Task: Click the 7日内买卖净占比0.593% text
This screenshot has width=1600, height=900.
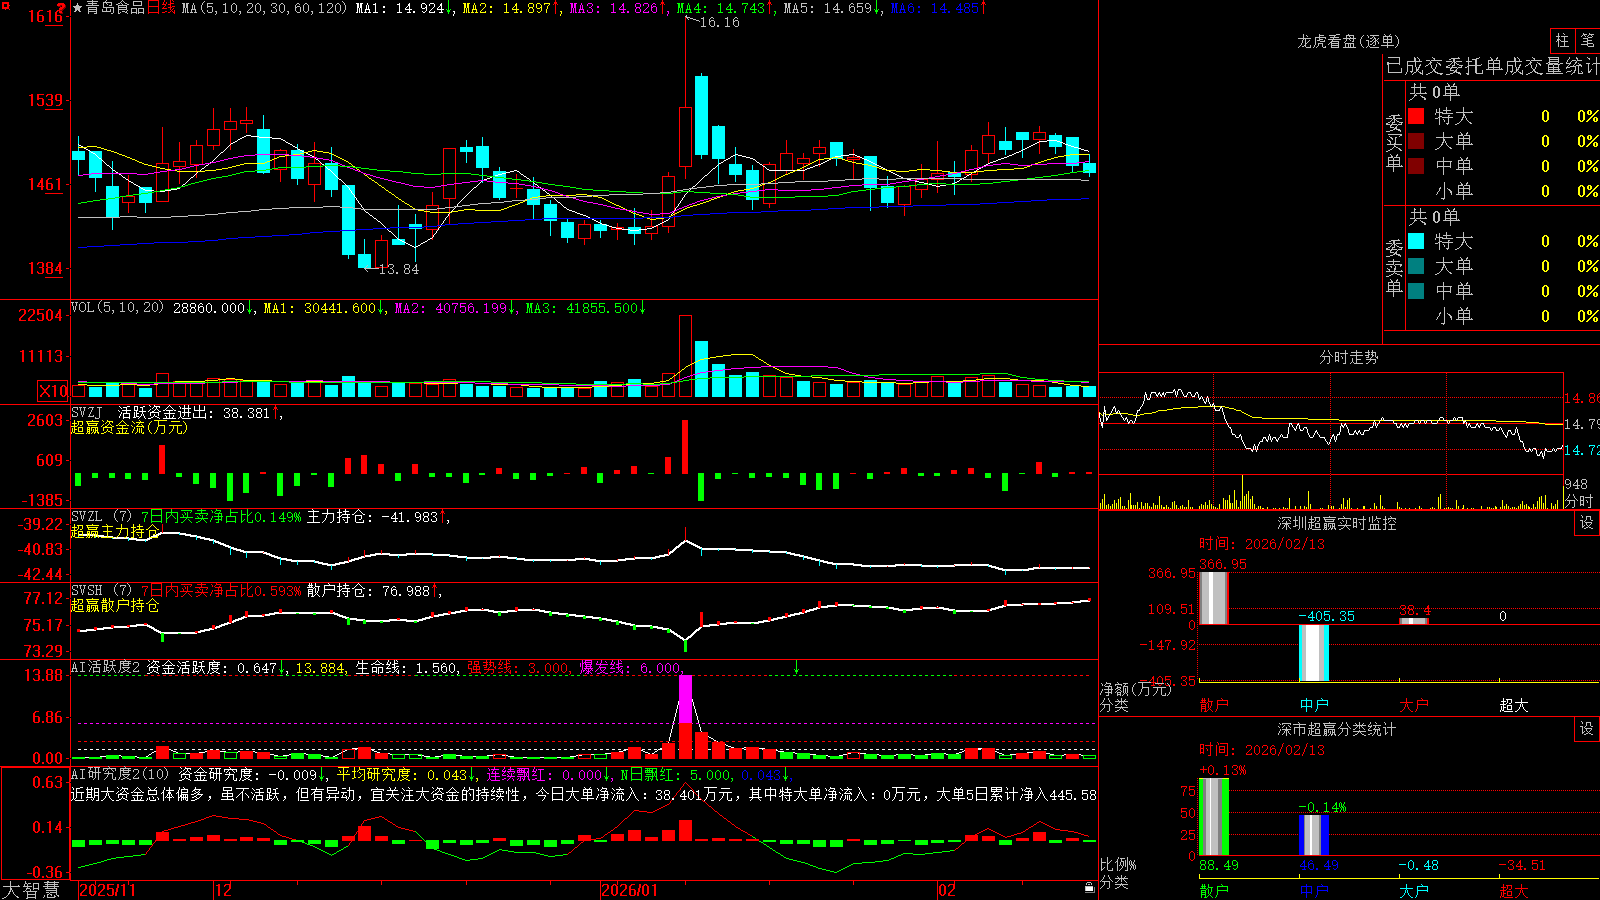Action: tap(221, 591)
